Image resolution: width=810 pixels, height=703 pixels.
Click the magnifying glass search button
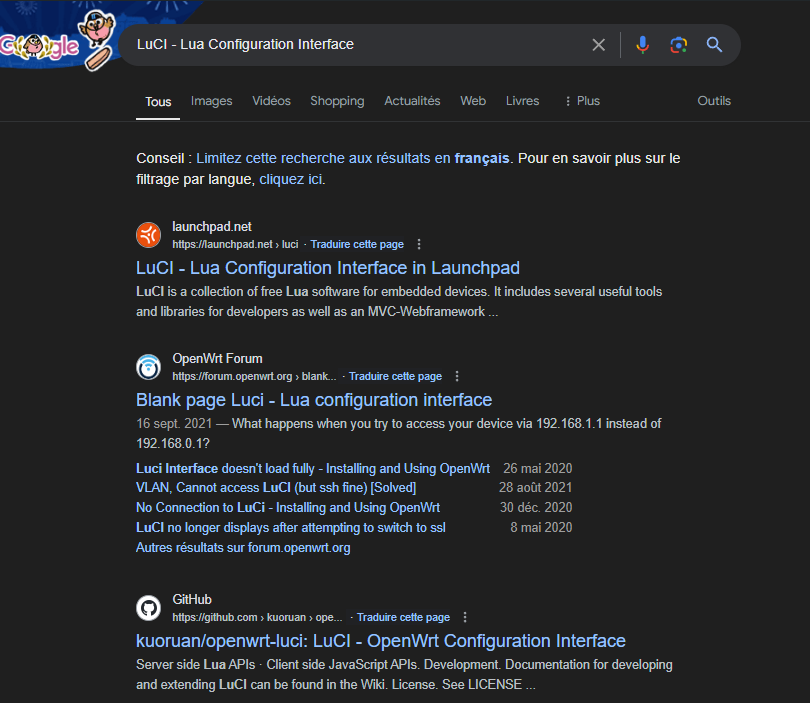pos(714,45)
